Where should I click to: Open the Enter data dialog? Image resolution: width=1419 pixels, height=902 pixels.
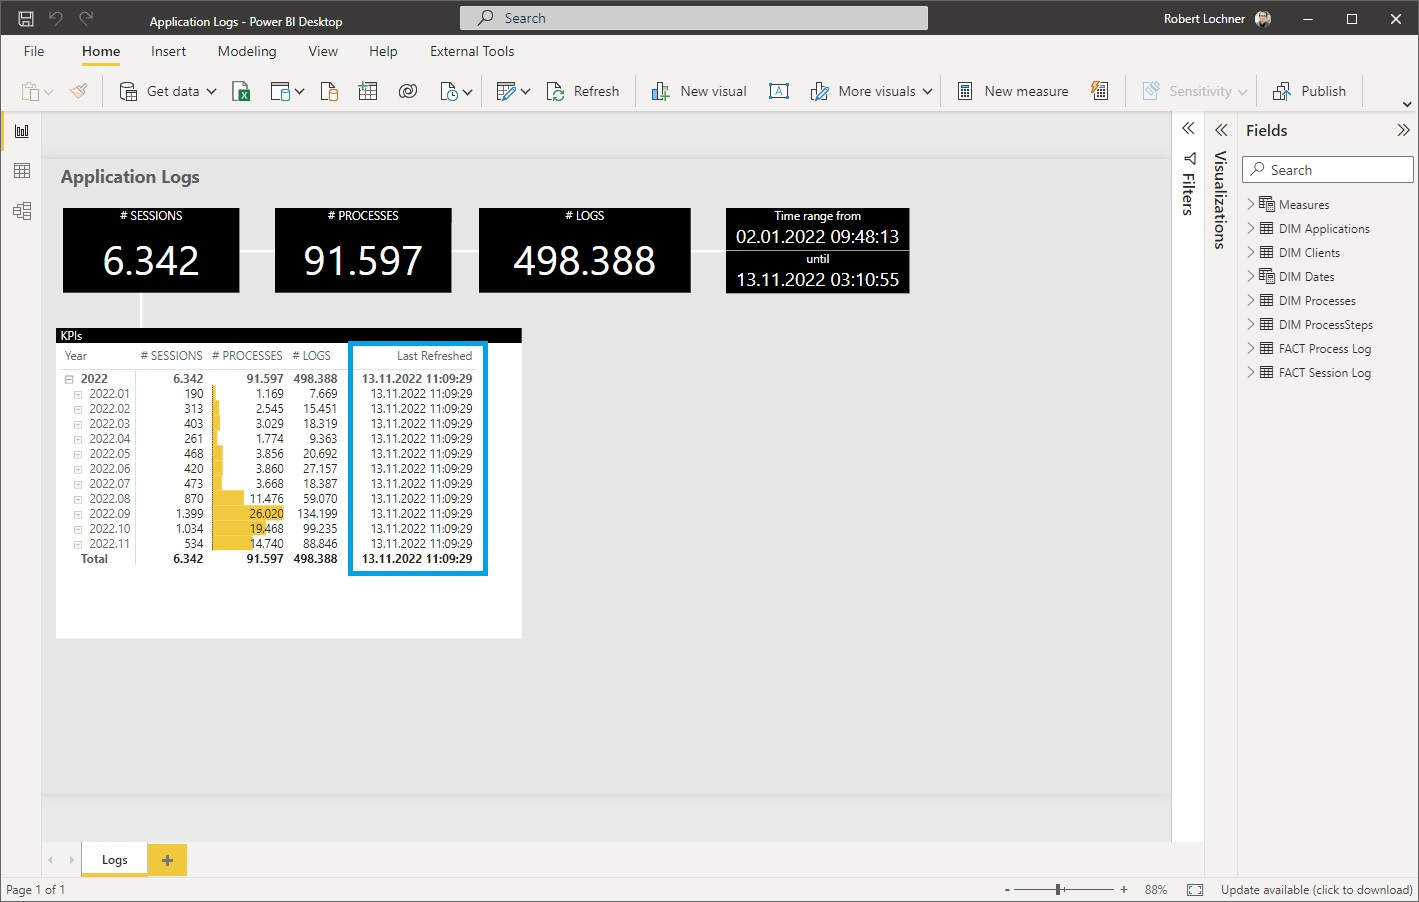[x=367, y=91]
